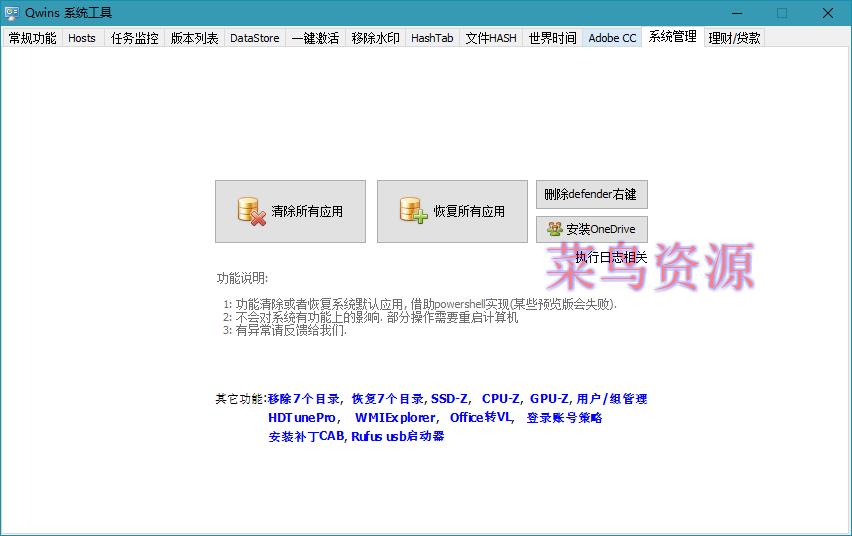The height and width of the screenshot is (536, 852).
Task: Click the 其它功能 label
Action: point(240,399)
